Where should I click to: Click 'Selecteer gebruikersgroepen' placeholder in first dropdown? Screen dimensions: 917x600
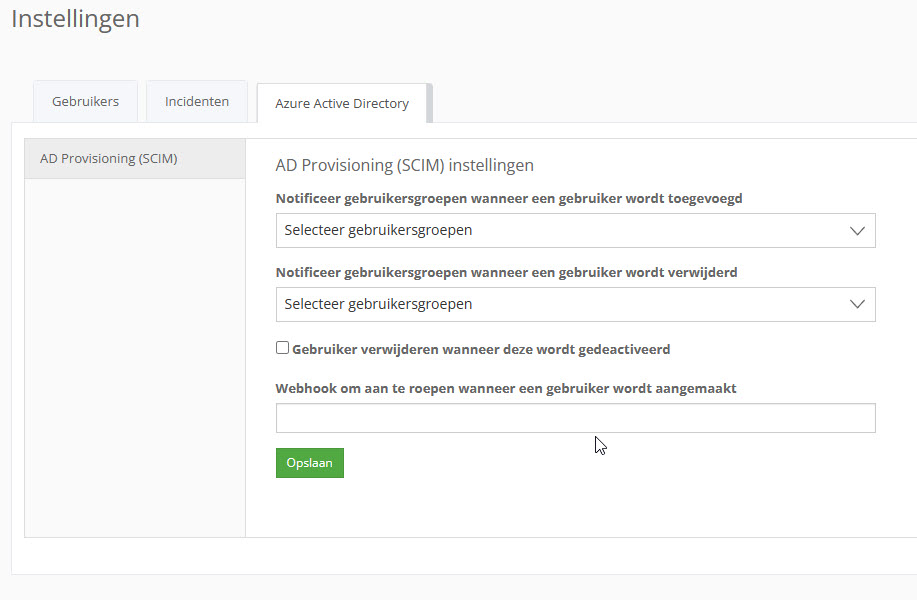pyautogui.click(x=378, y=230)
